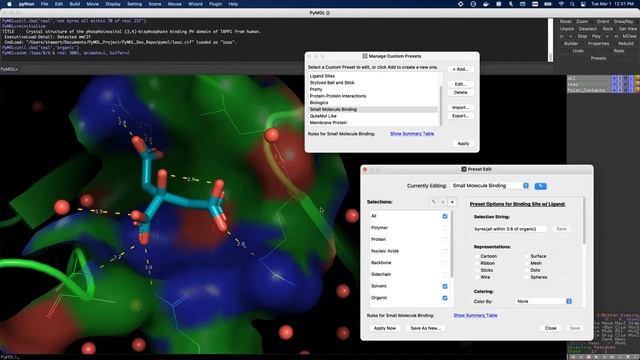Toggle the All selection checkbox
This screenshot has width=640, height=360.
[445, 216]
